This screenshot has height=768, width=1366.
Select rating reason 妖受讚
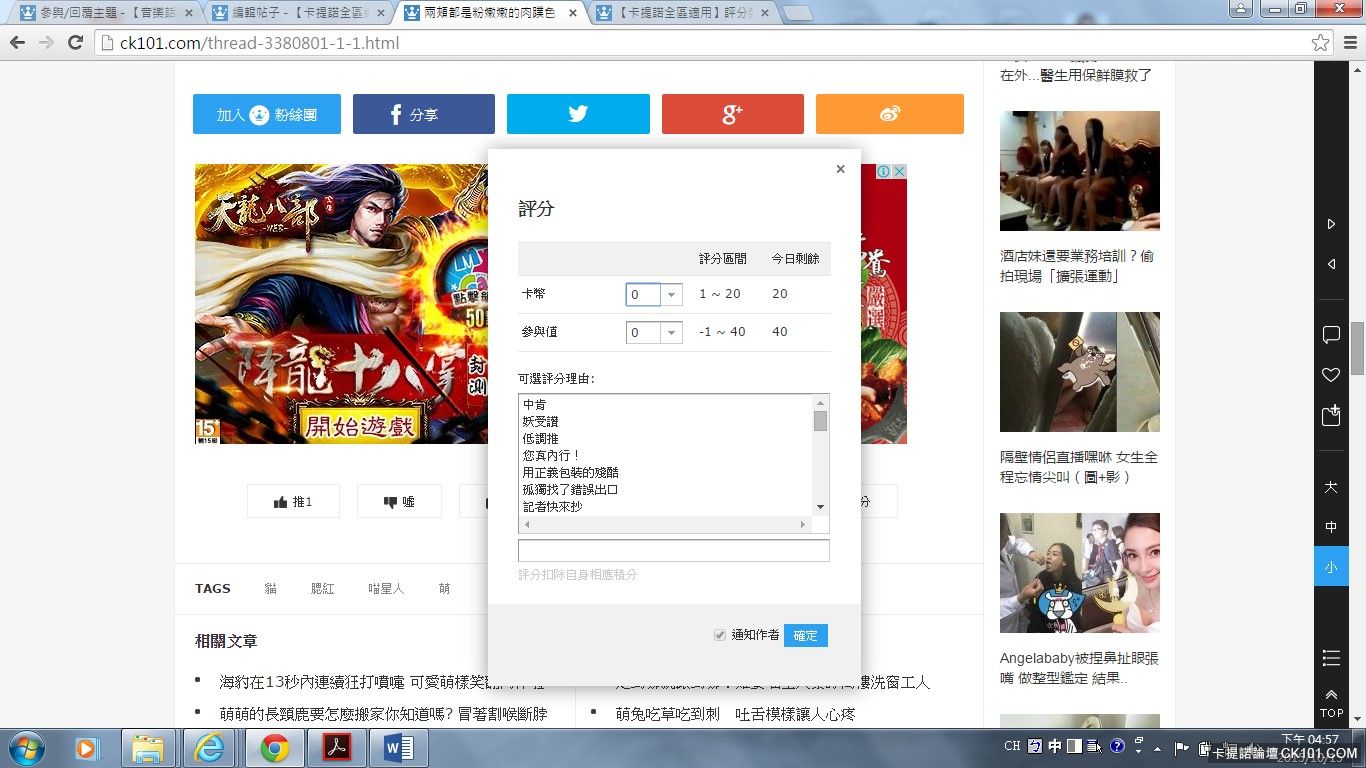[x=540, y=422]
